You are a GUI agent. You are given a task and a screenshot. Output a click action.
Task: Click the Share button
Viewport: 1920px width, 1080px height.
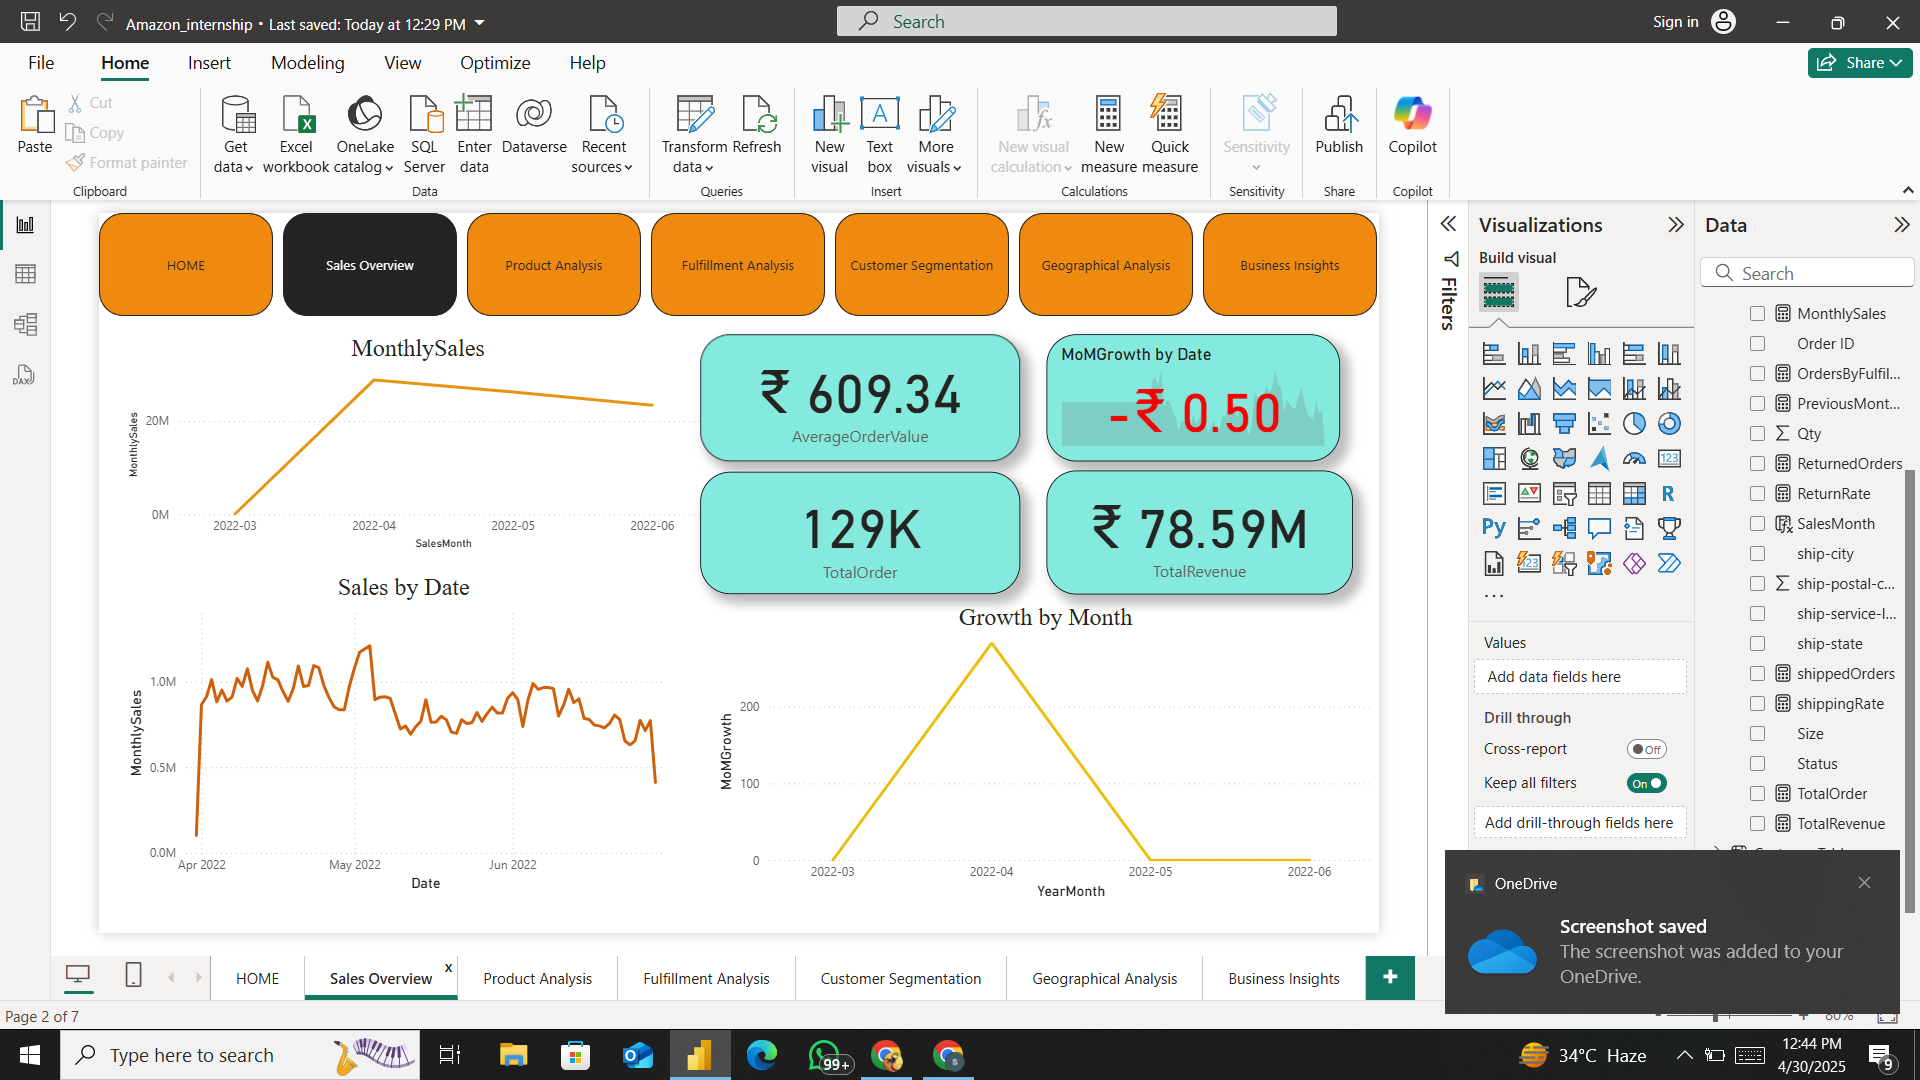[1858, 62]
